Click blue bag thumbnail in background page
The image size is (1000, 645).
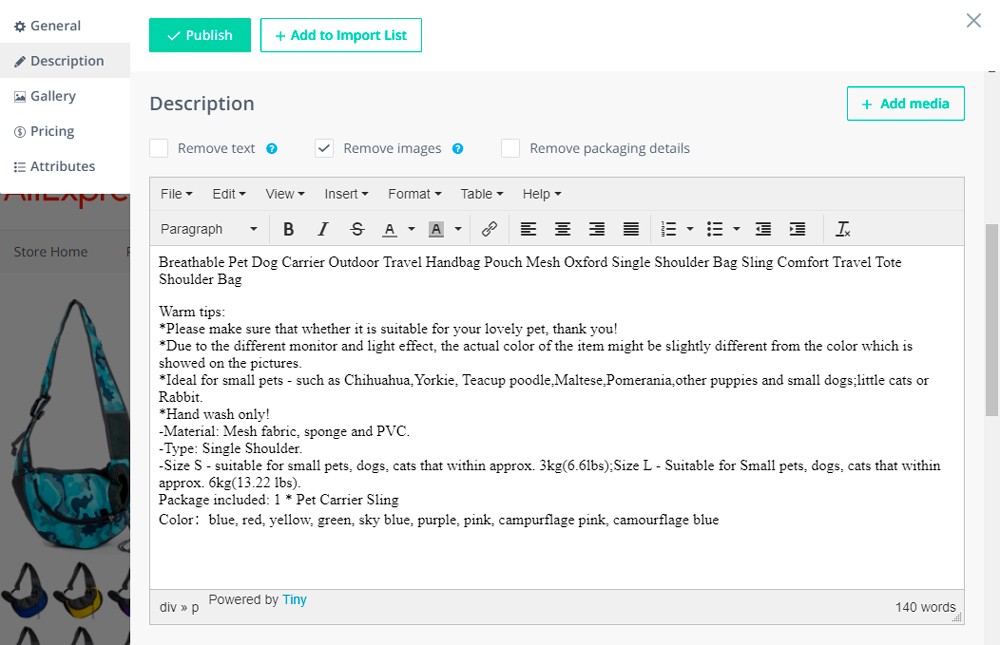point(24,590)
